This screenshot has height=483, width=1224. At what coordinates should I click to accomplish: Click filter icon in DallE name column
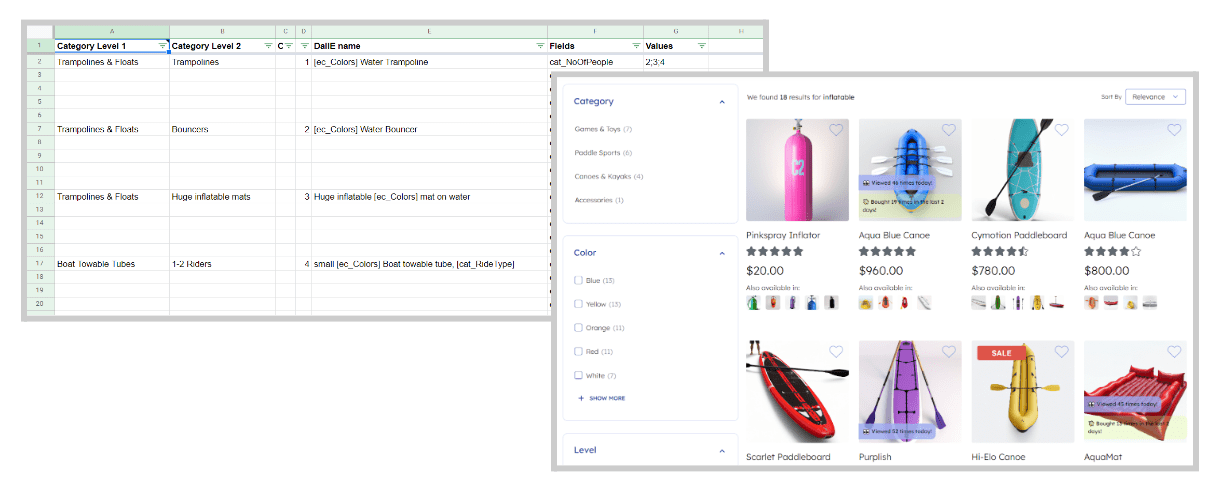540,46
